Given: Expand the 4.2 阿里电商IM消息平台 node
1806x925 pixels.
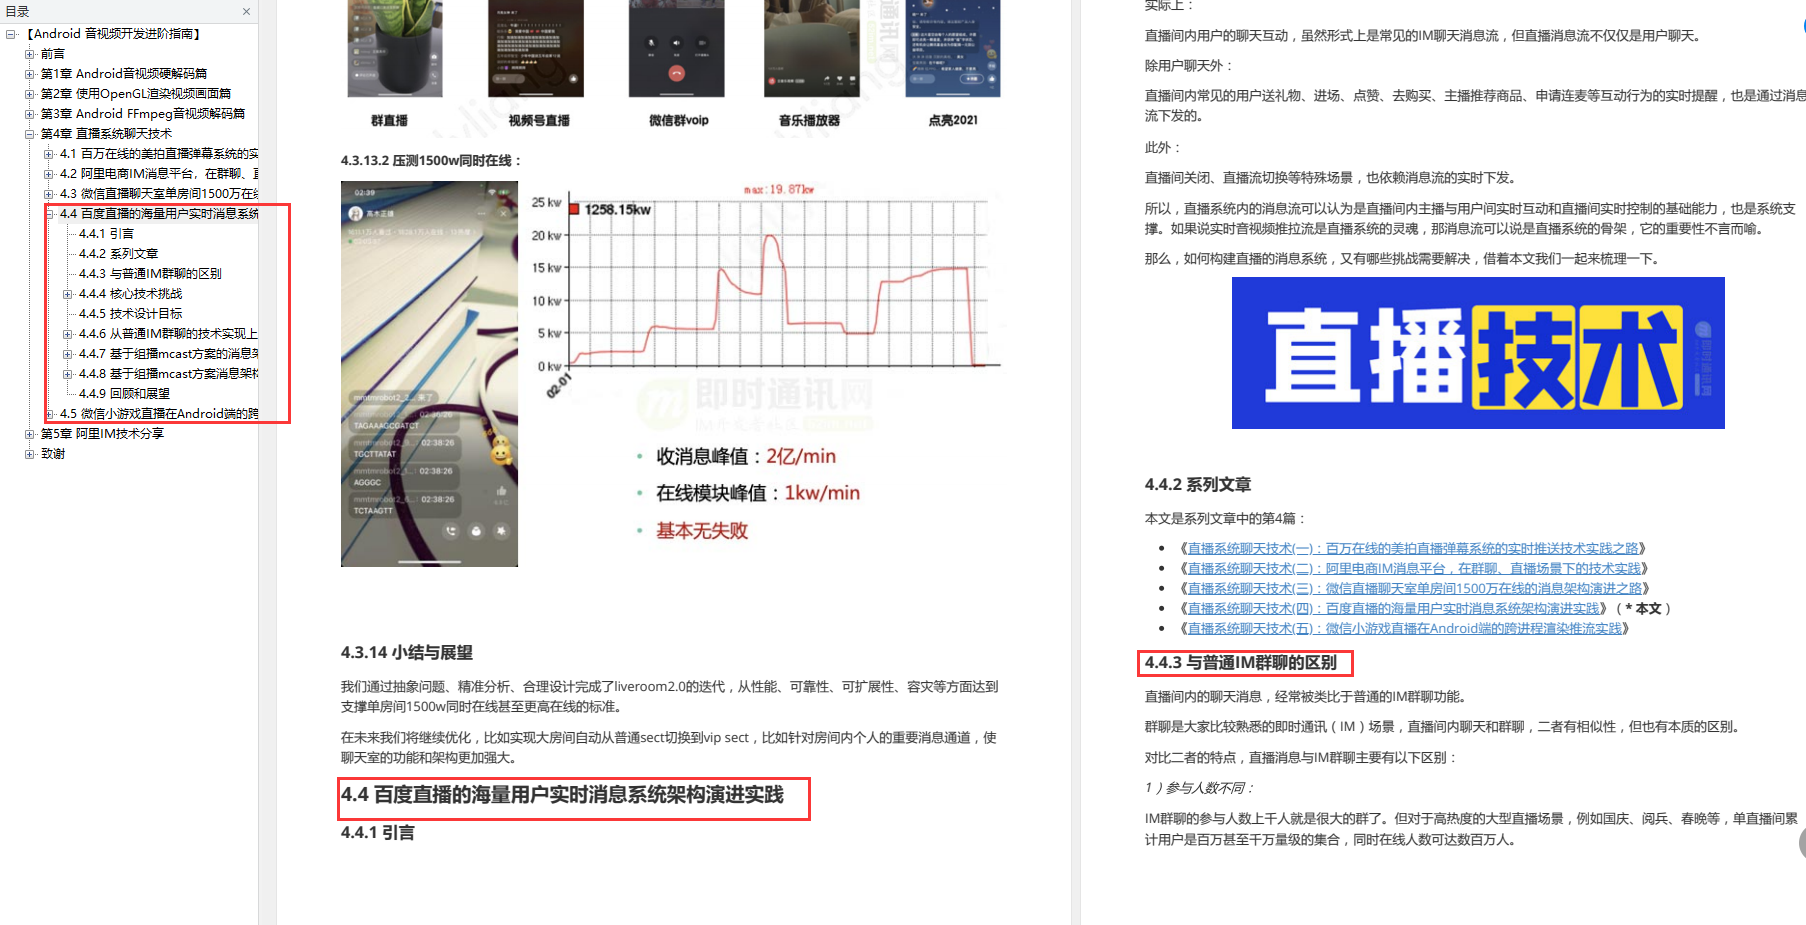Looking at the screenshot, I should [49, 174].
